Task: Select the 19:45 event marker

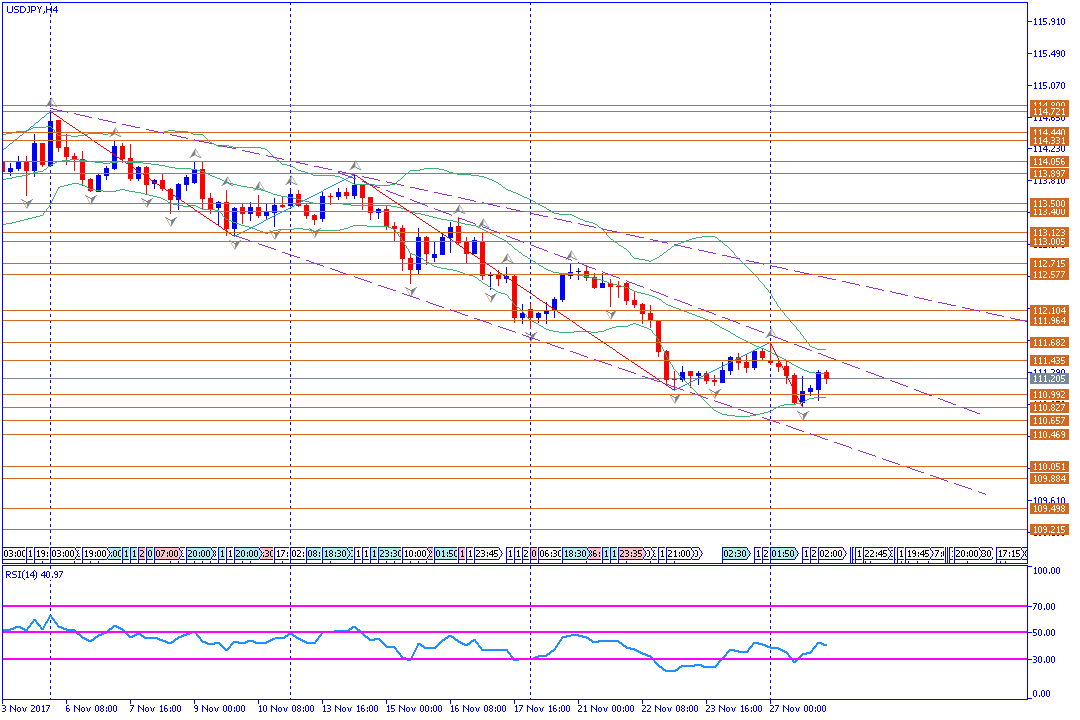Action: (918, 553)
